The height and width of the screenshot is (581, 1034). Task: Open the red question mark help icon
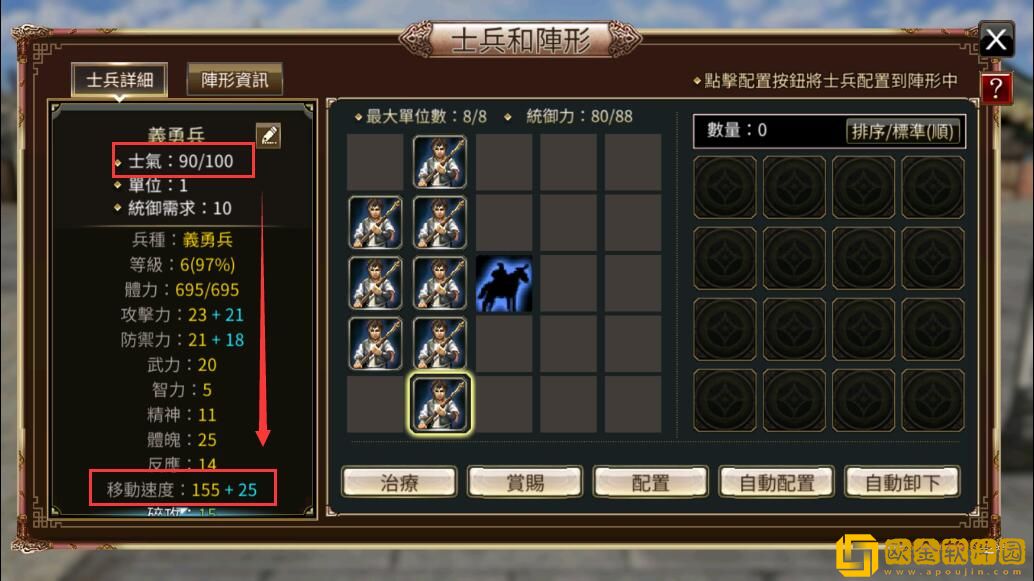[996, 88]
